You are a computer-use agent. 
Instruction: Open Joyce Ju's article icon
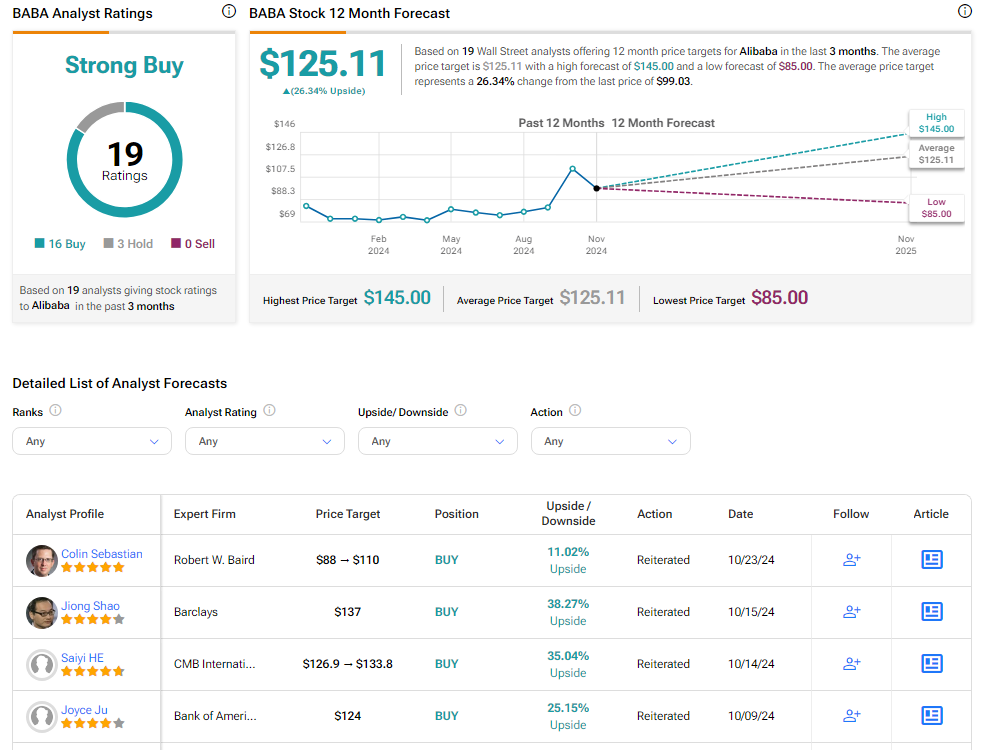click(931, 716)
